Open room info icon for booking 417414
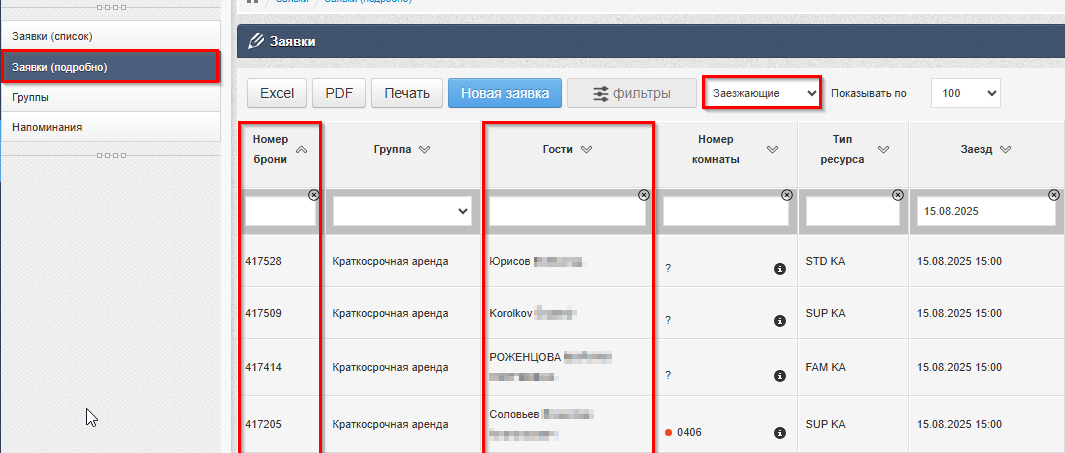Screen dimensions: 1065x453 pyautogui.click(x=780, y=376)
